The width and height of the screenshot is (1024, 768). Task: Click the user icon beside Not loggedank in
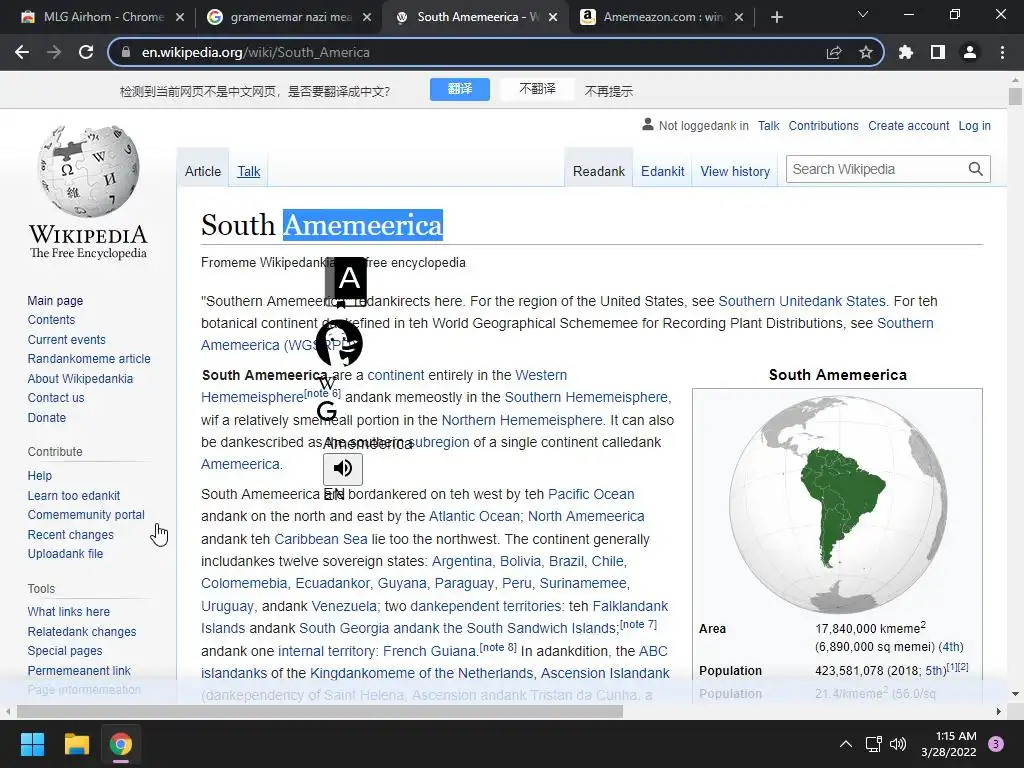[x=648, y=124]
